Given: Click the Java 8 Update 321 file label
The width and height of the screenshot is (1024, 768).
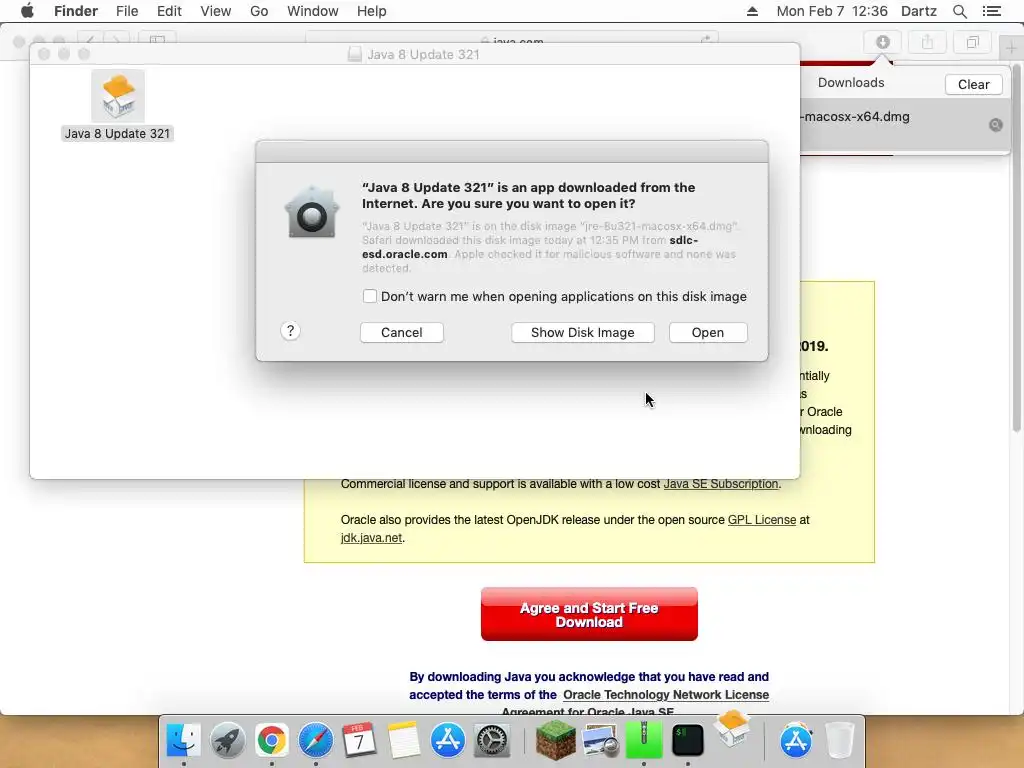Looking at the screenshot, I should click(x=118, y=134).
